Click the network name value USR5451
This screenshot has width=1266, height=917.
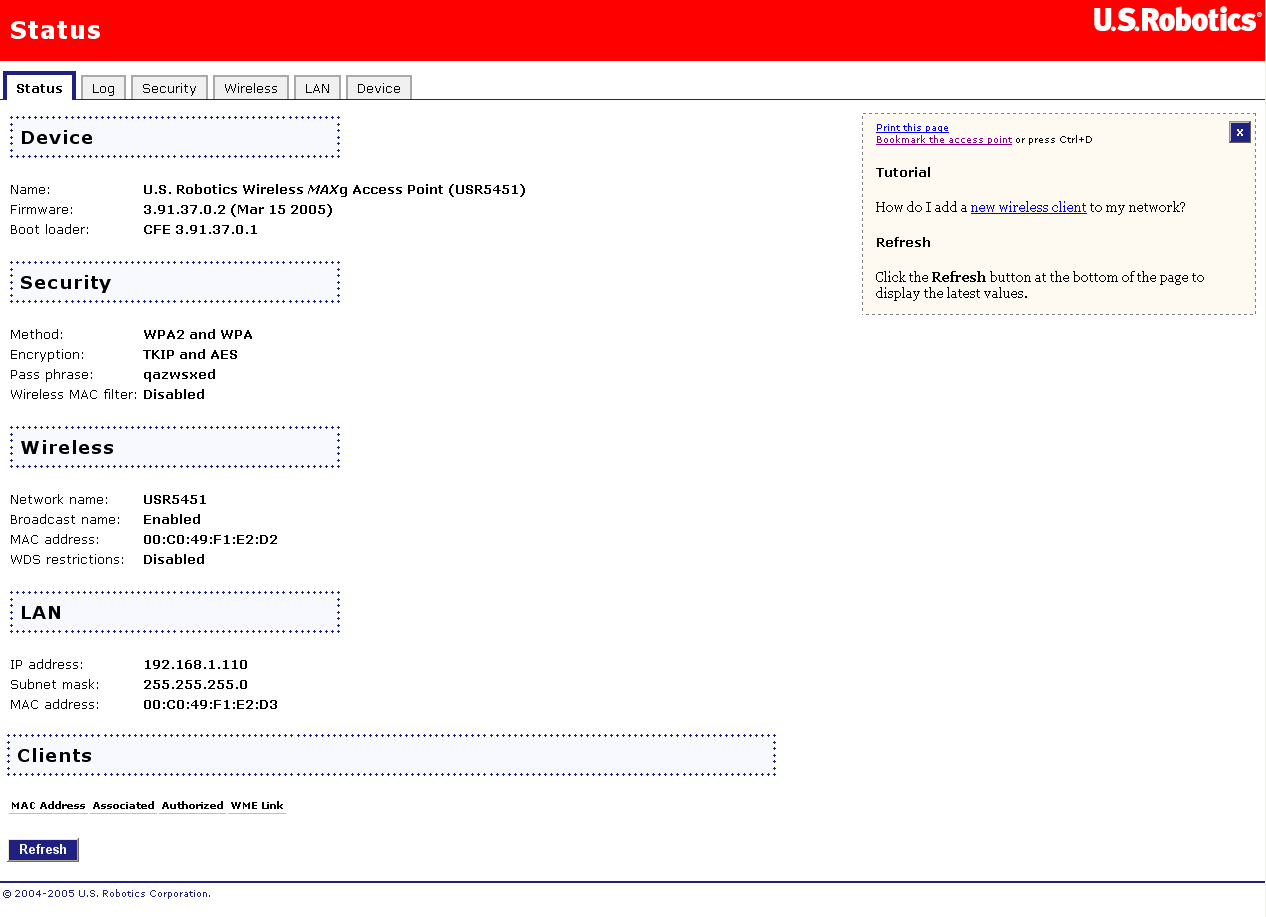pos(175,500)
